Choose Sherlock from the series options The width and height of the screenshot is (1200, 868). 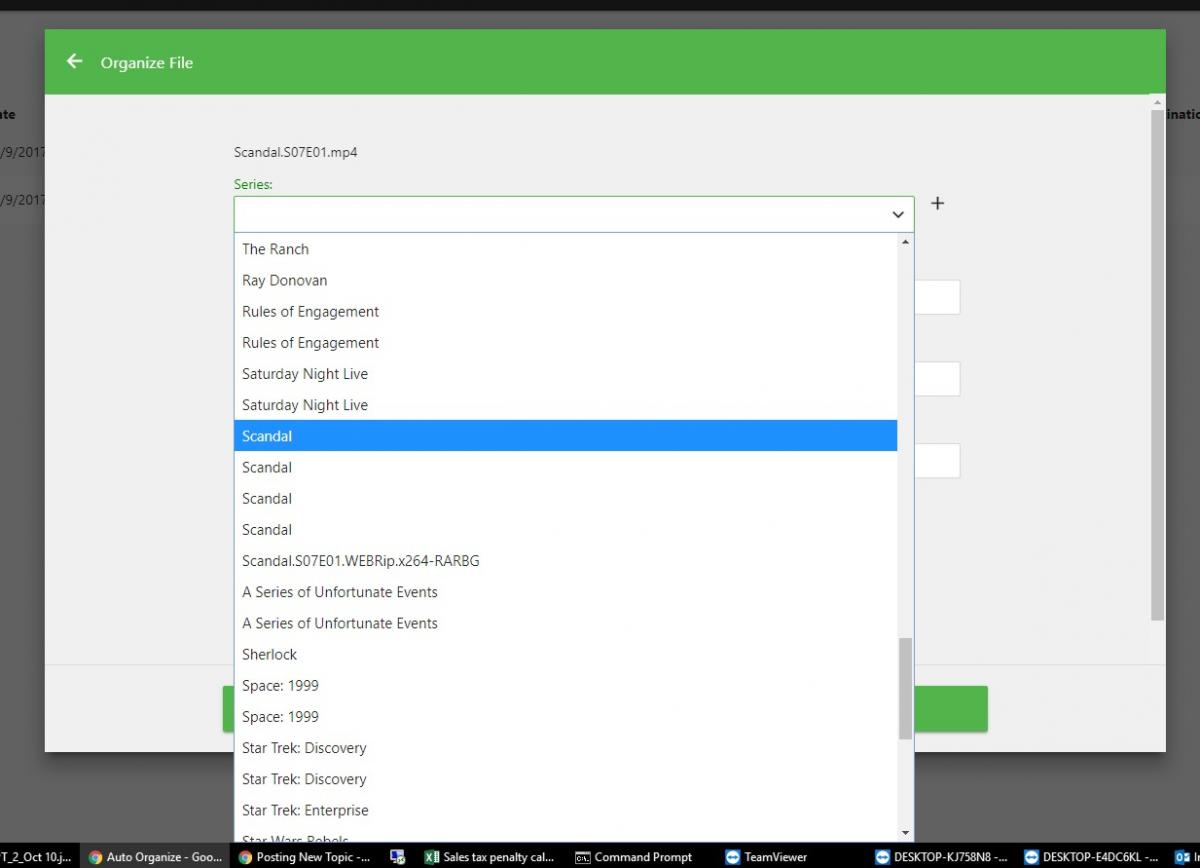pyautogui.click(x=270, y=654)
